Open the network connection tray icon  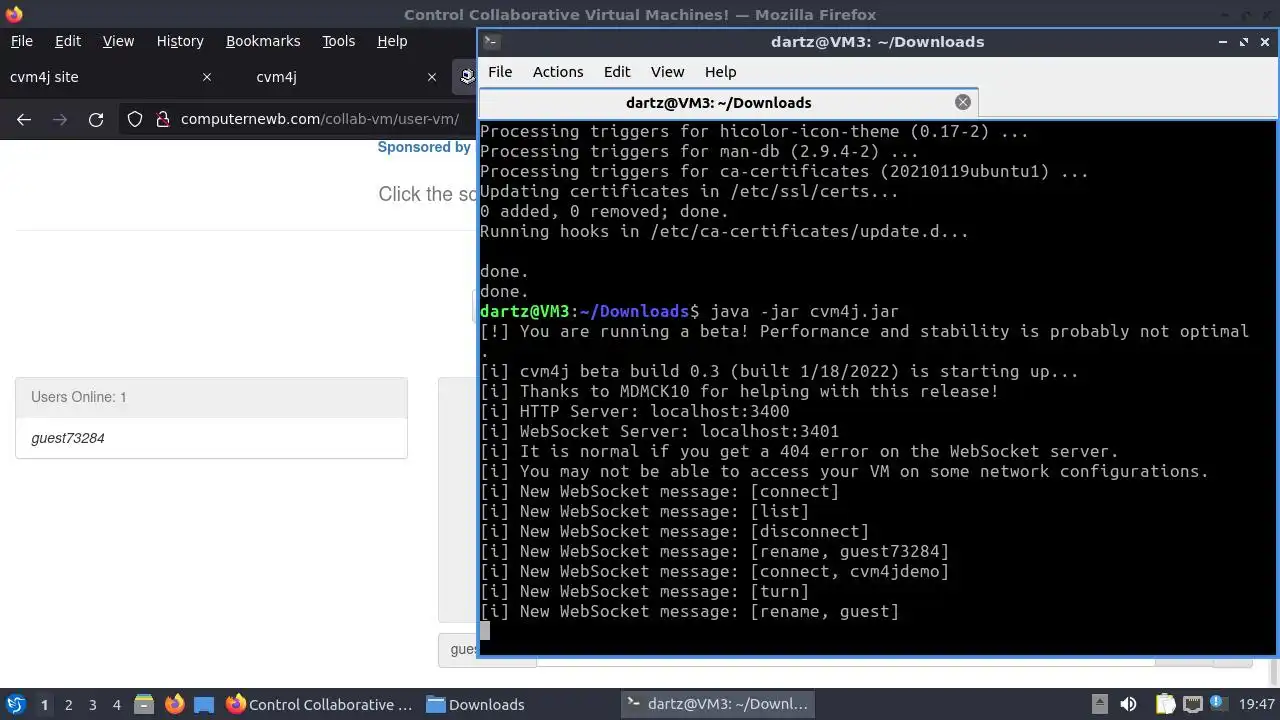tap(1192, 704)
